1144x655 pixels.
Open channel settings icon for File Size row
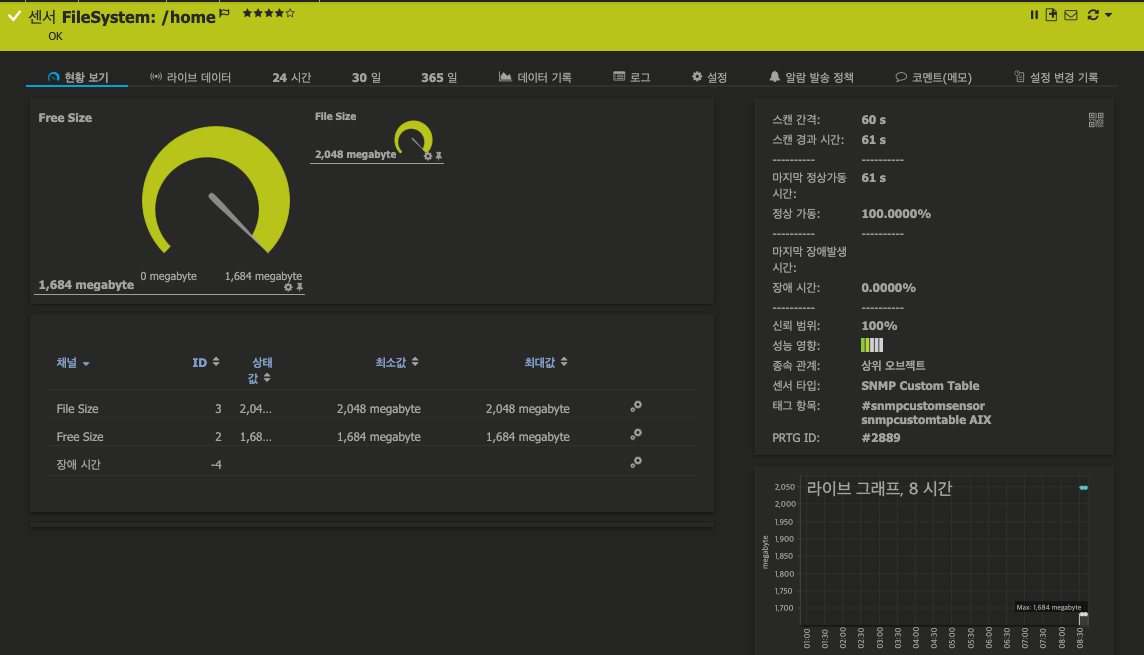[x=636, y=407]
